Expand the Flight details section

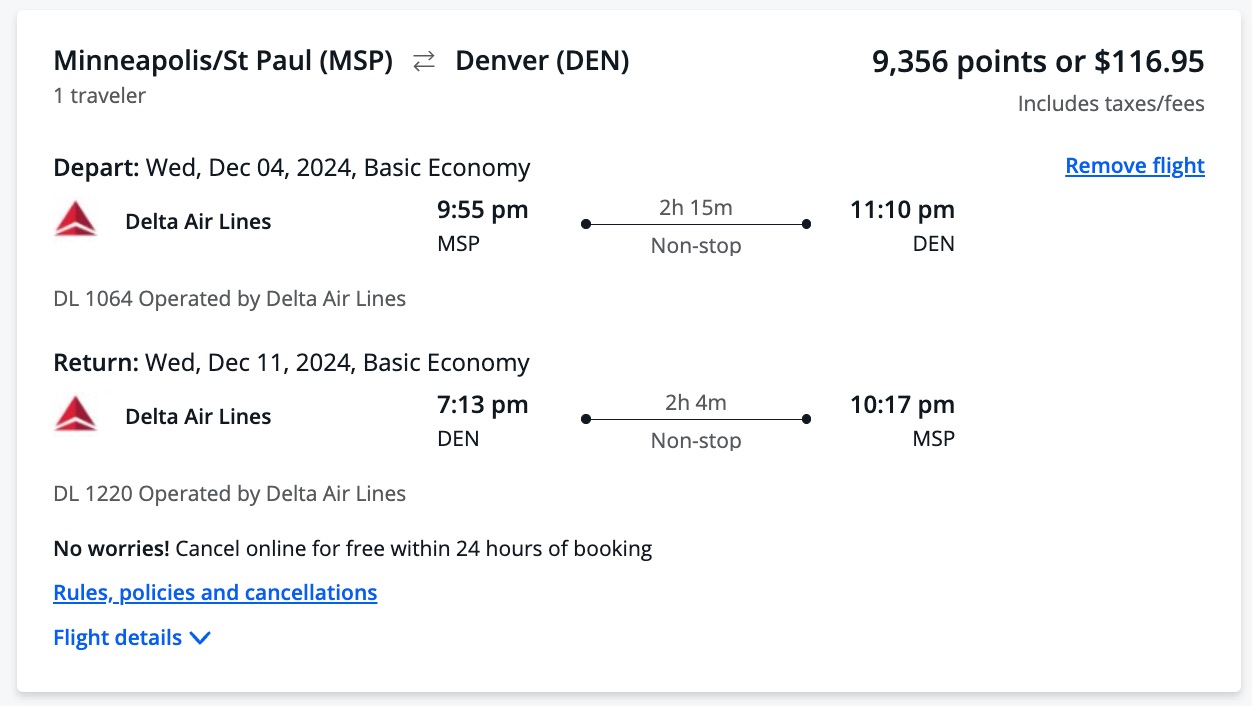pyautogui.click(x=117, y=637)
